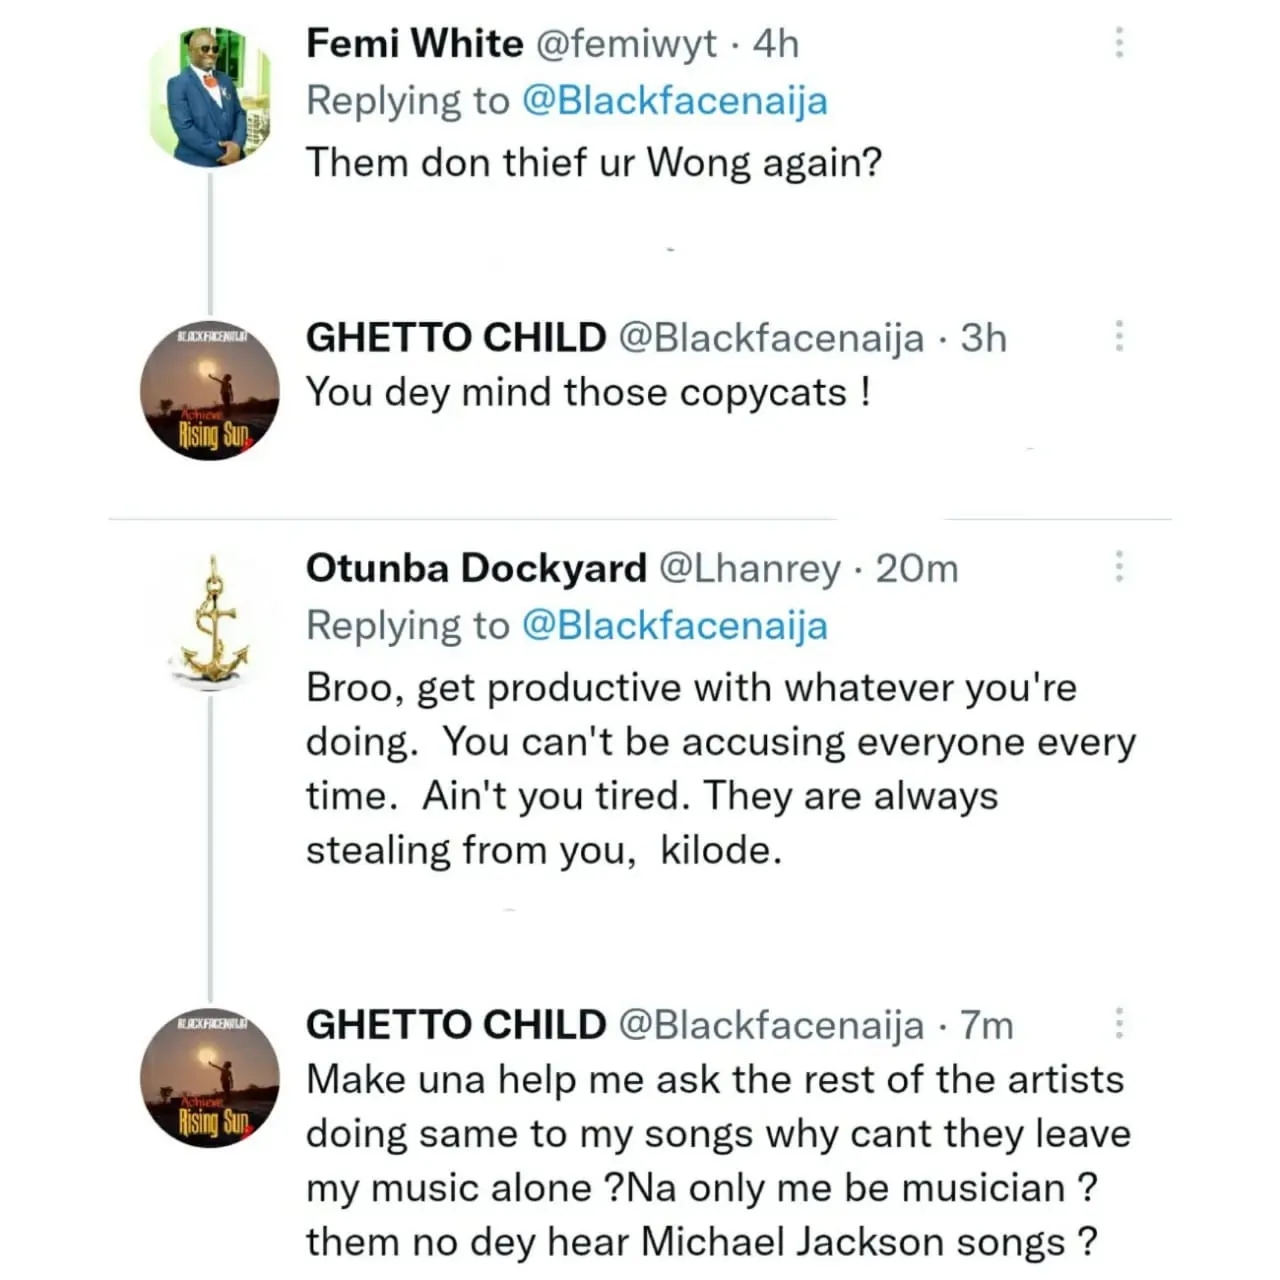Click GHETTO CHILD name on the 3h reply
The width and height of the screenshot is (1280, 1280).
pyautogui.click(x=456, y=338)
